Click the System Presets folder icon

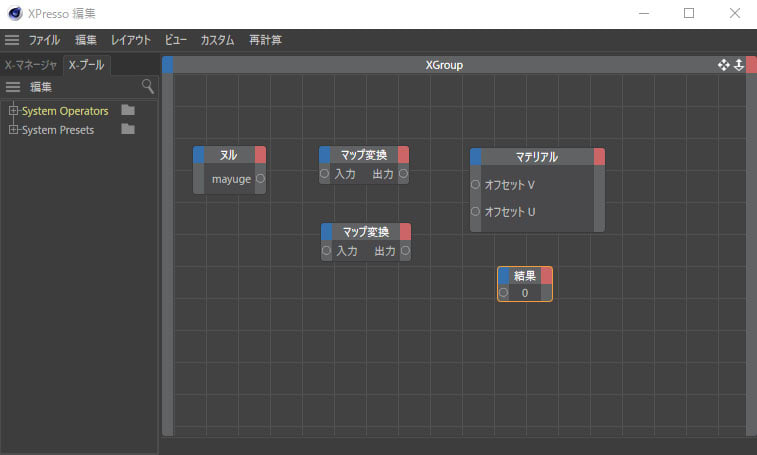pyautogui.click(x=128, y=129)
